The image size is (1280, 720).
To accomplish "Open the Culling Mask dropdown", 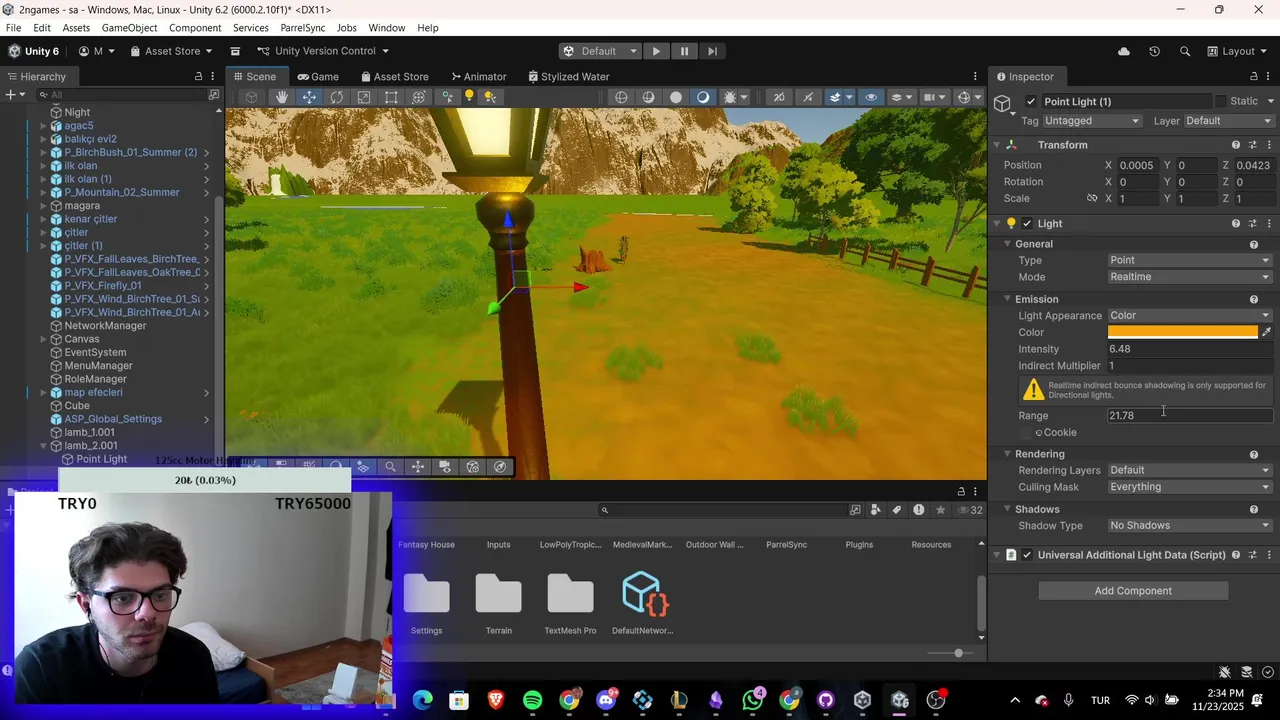I will coord(1190,487).
